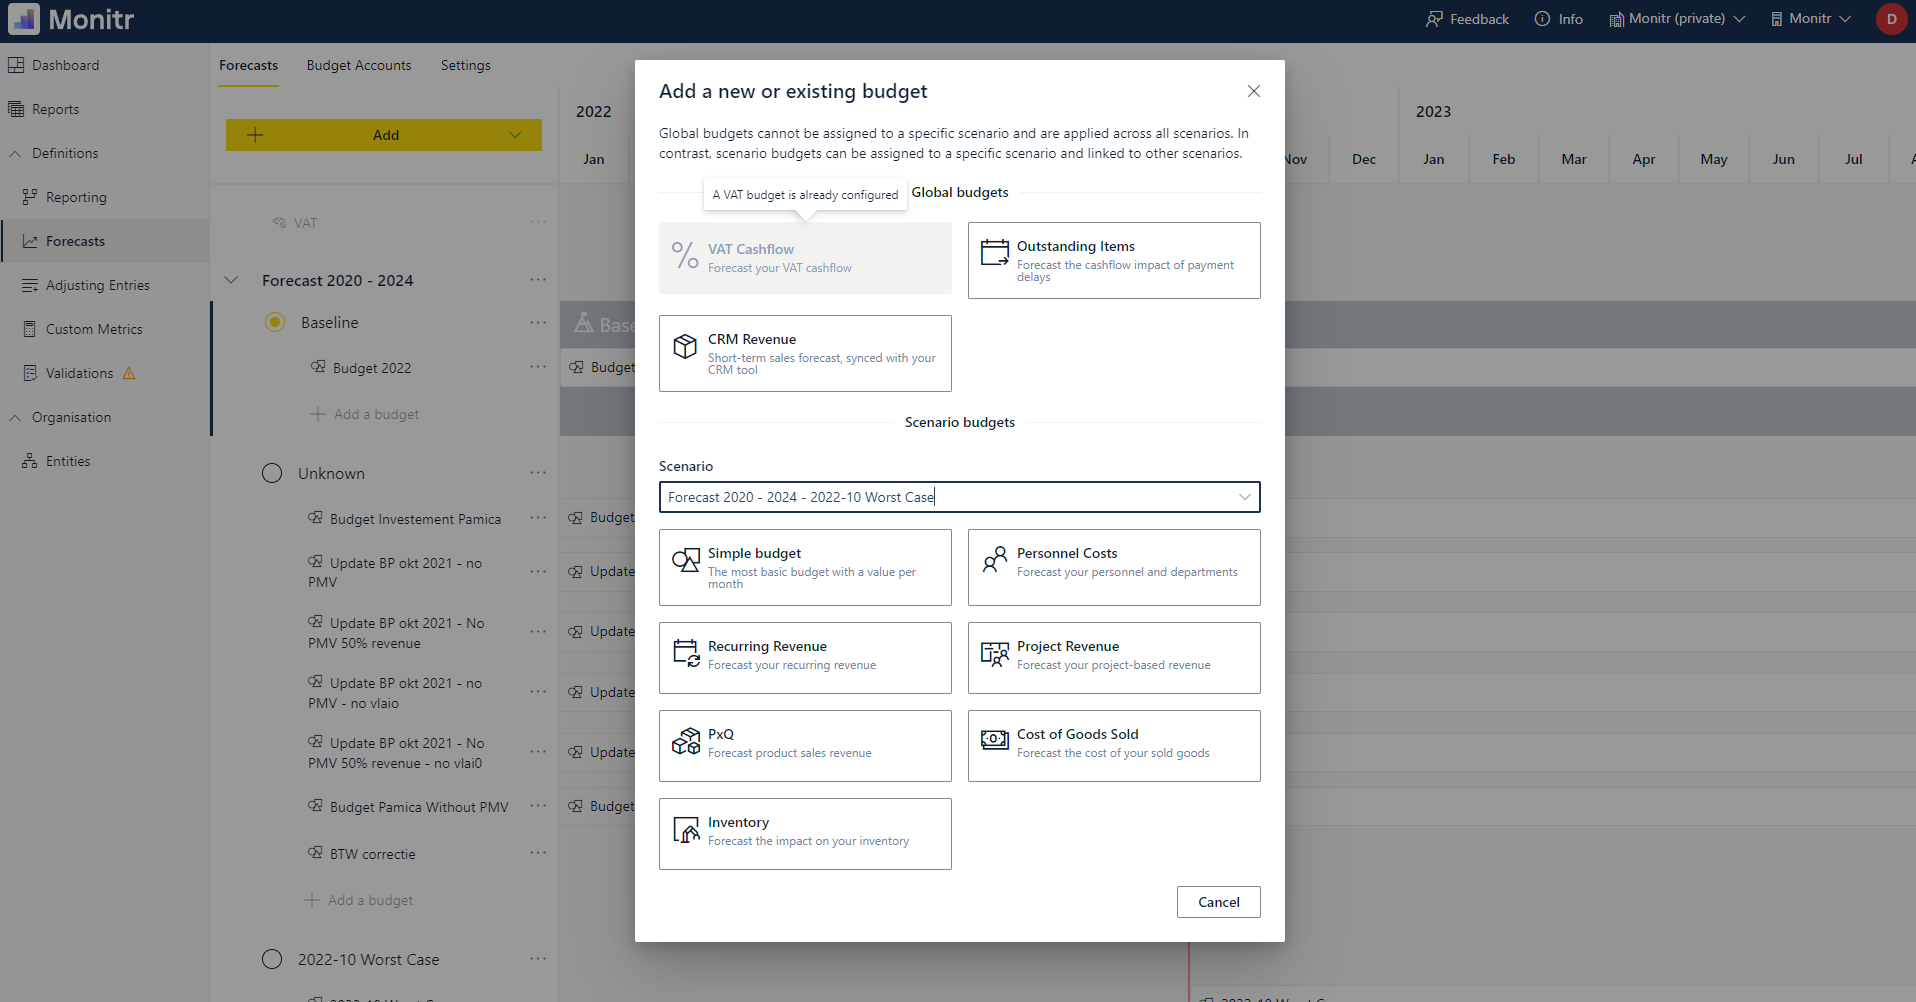
Task: Switch to the Budget Accounts tab
Action: point(358,65)
